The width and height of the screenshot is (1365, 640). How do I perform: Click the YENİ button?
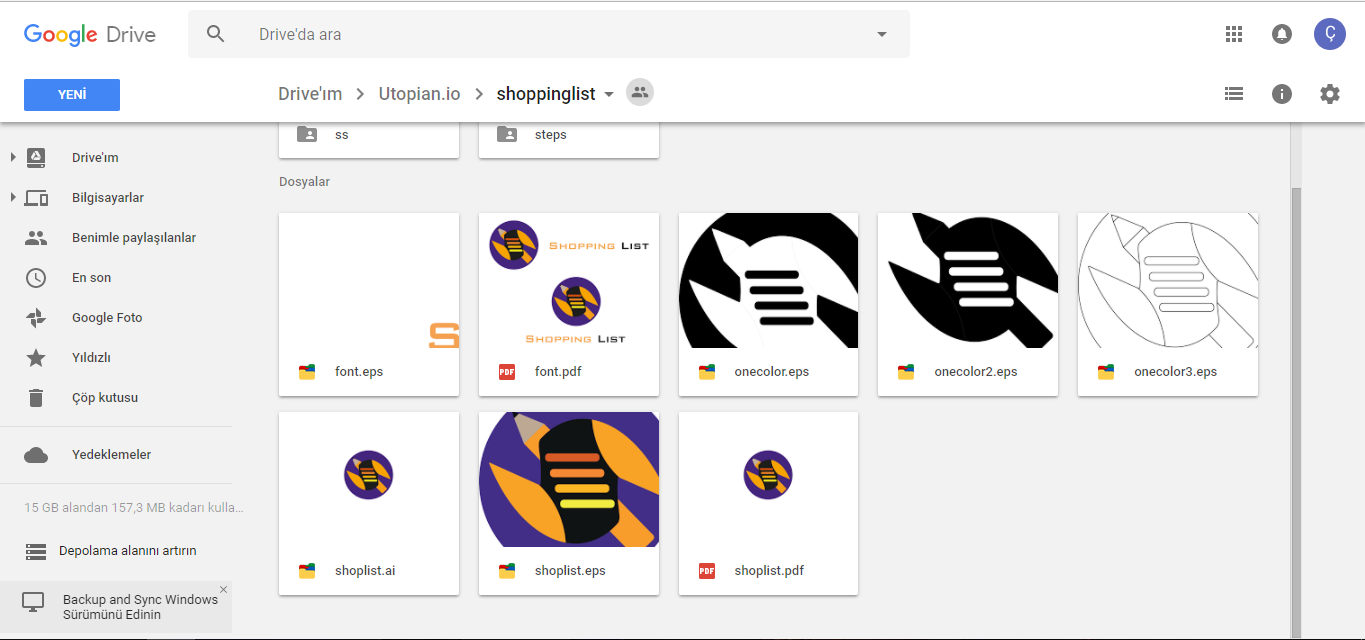(x=72, y=95)
